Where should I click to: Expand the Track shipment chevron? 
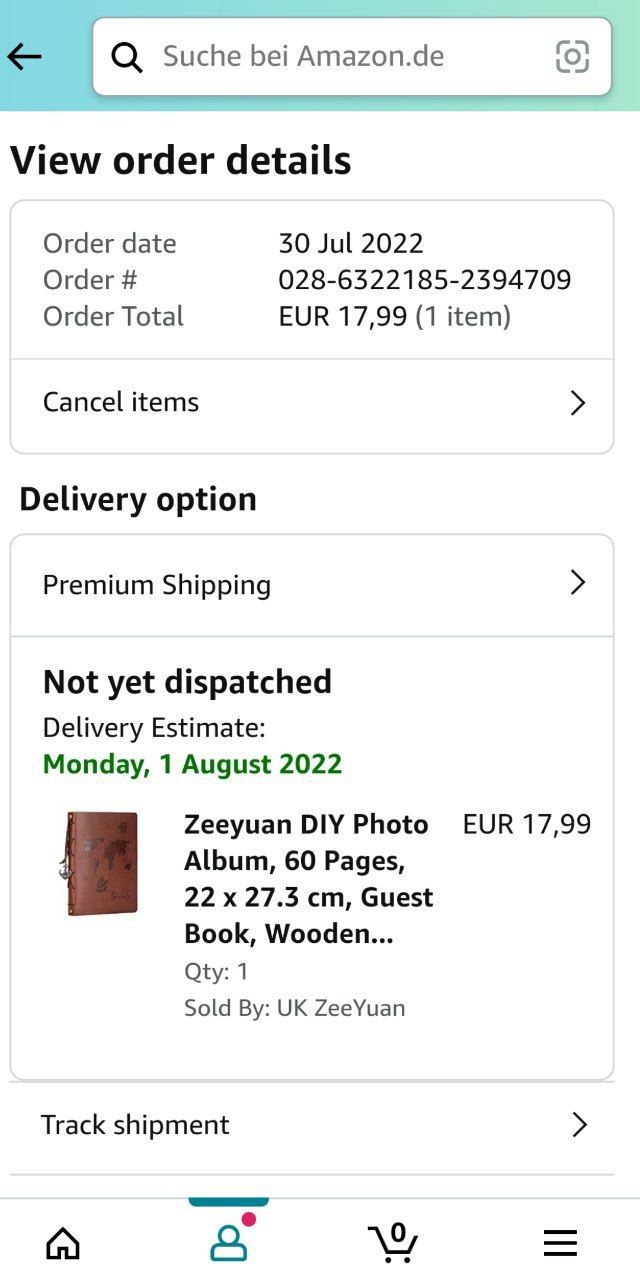[x=579, y=1125]
